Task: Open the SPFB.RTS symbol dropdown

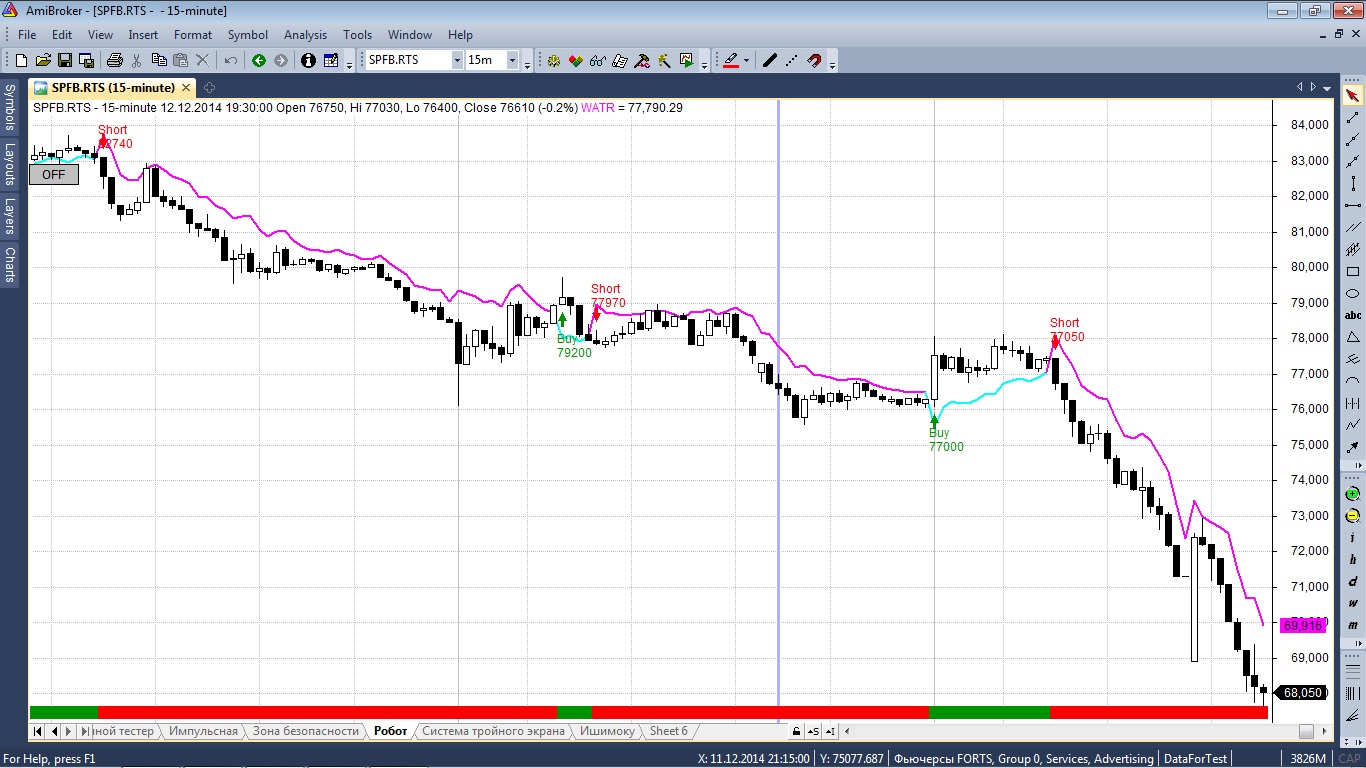Action: point(457,60)
